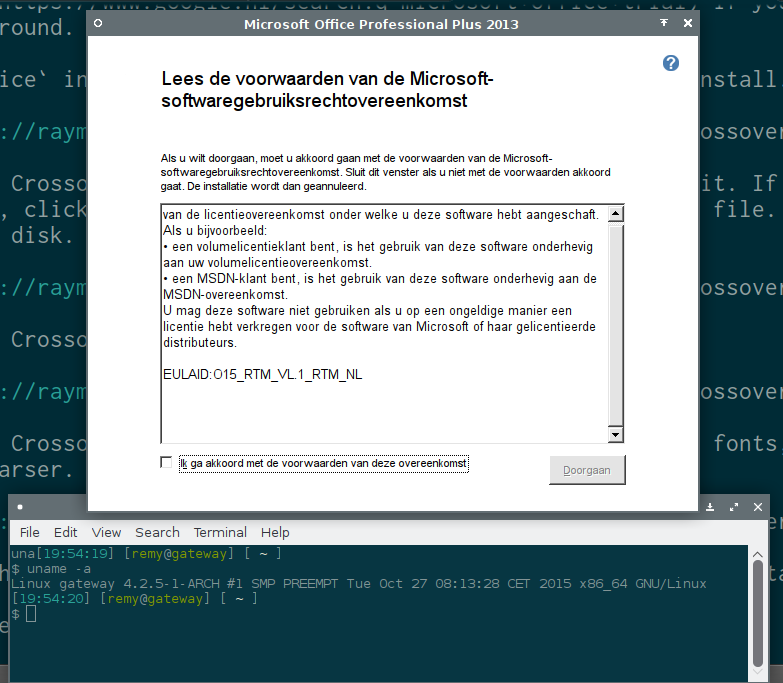Close the Microsoft Office Professional Plus 2013 dialog
The width and height of the screenshot is (783, 683).
pos(688,23)
